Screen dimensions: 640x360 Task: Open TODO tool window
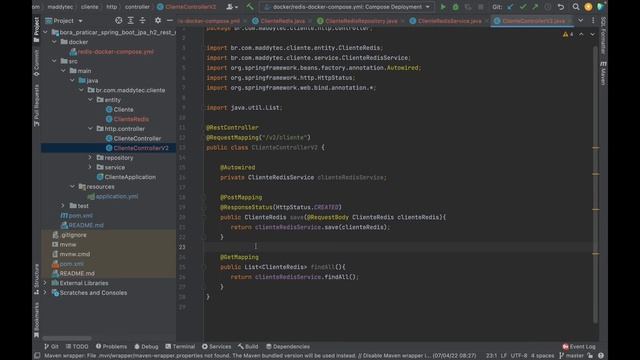pyautogui.click(x=77, y=347)
